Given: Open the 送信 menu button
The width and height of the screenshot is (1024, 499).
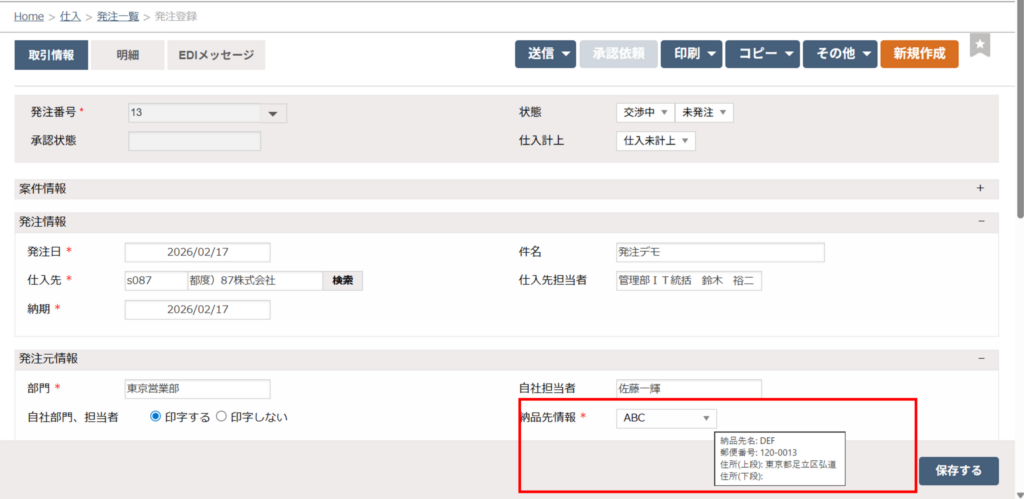Looking at the screenshot, I should [x=545, y=54].
